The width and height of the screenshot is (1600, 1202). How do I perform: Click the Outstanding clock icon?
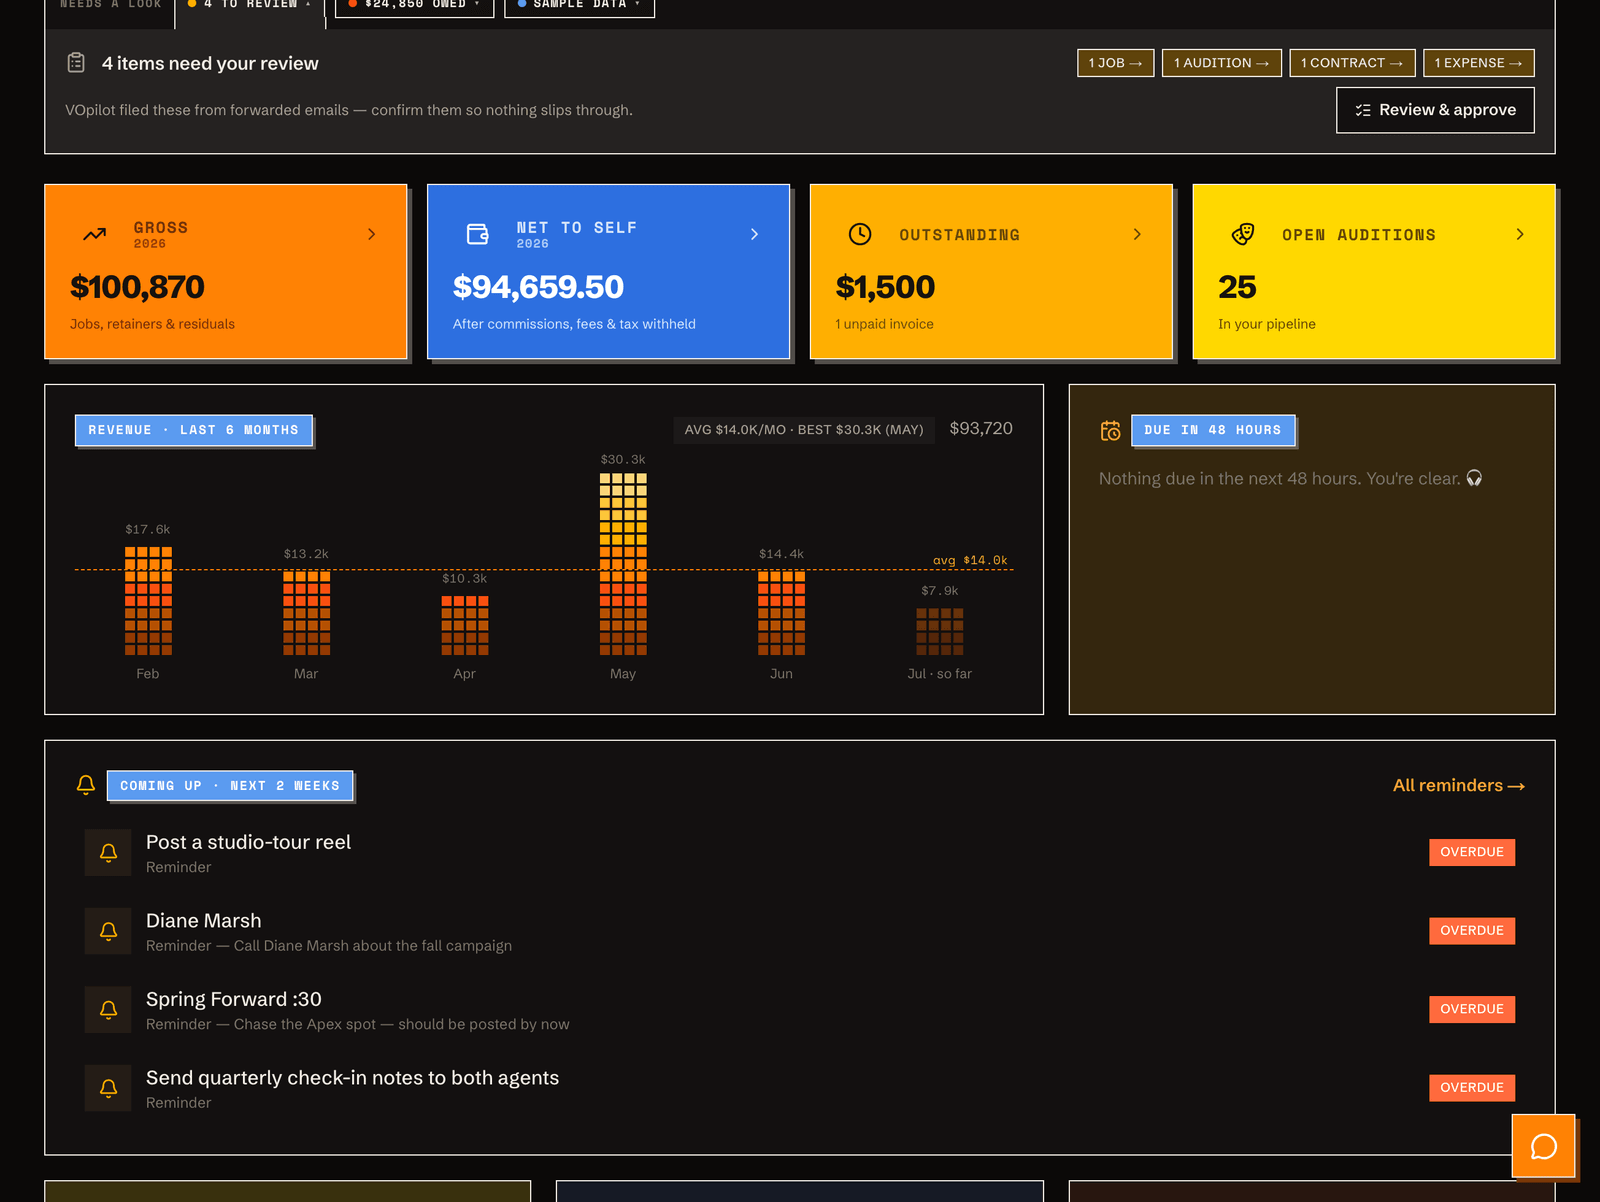coord(860,234)
